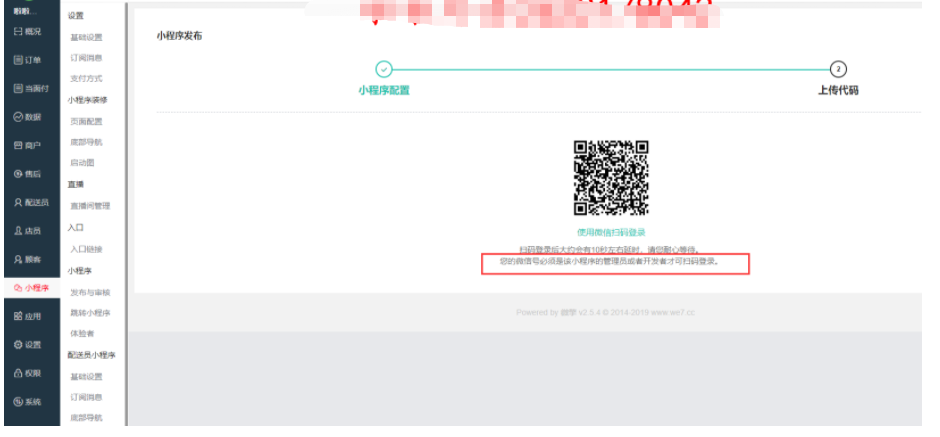This screenshot has height=437, width=940.
Task: Click the submenu vertical scrollbar
Action: [126, 214]
